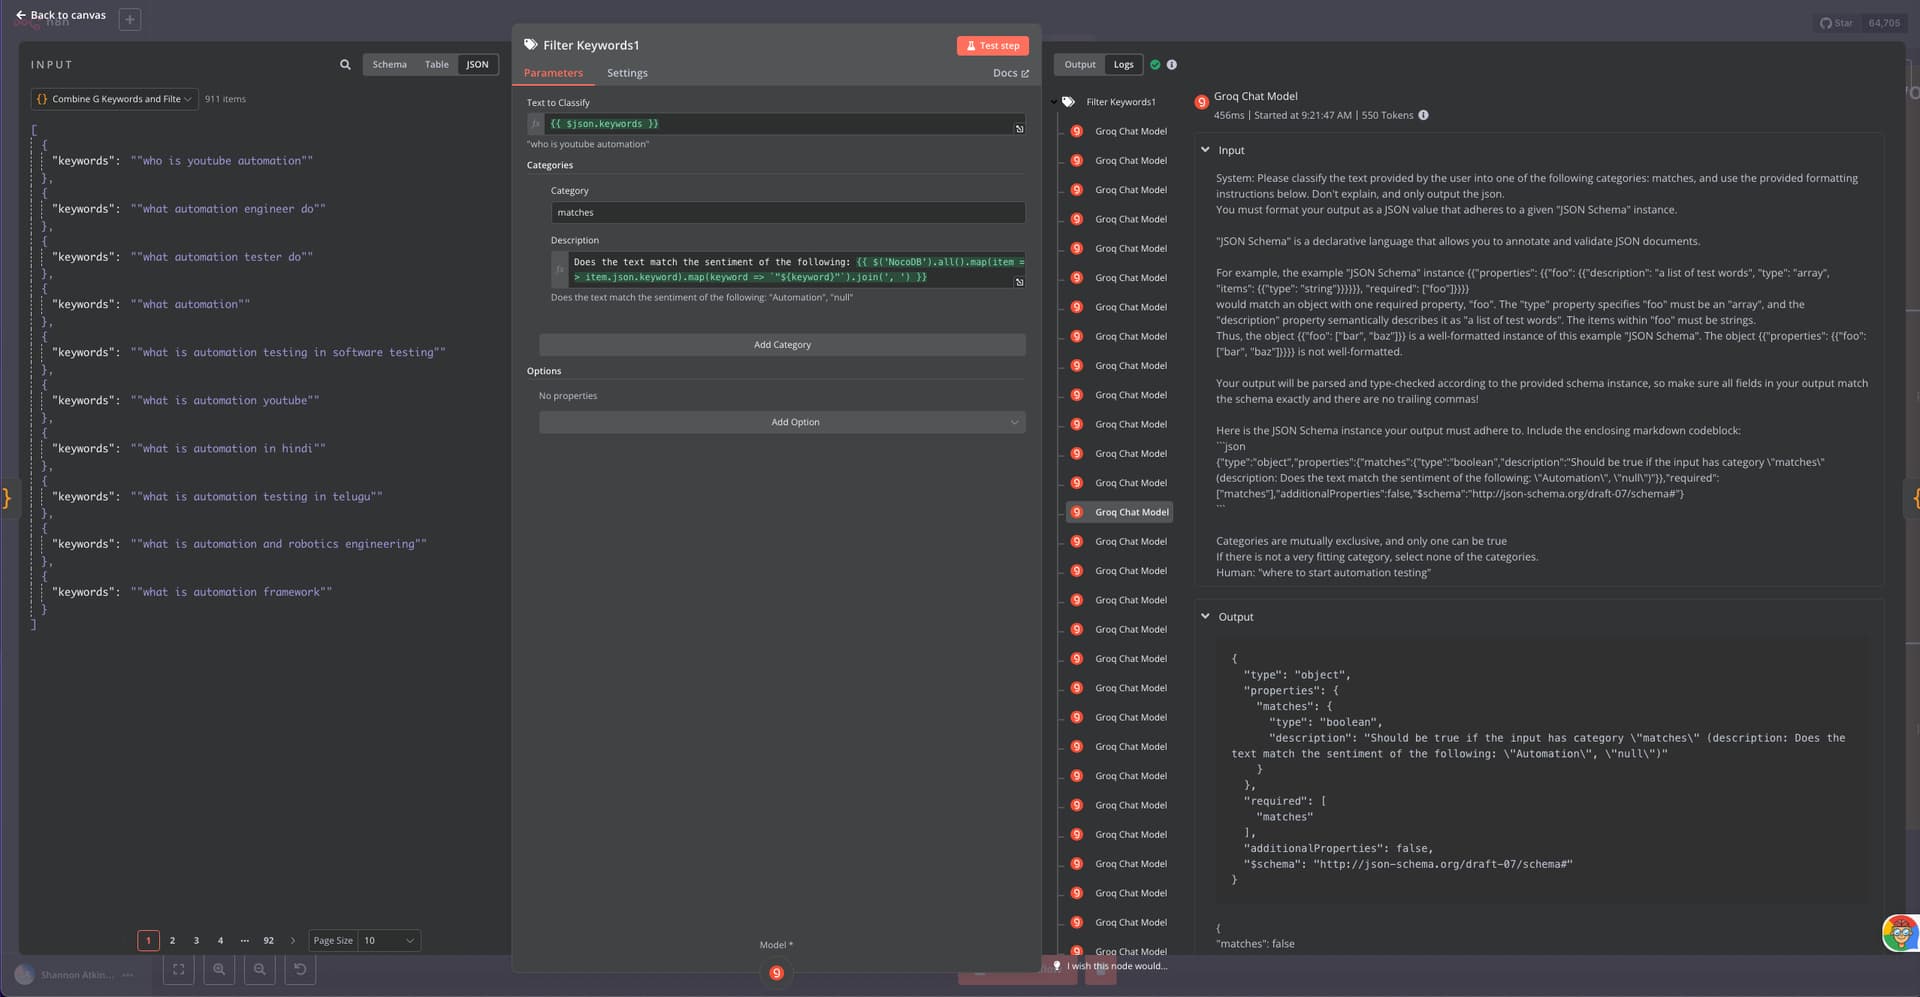The height and width of the screenshot is (997, 1920).
Task: Click the token info icon after 550 Tokens
Action: coord(1423,115)
